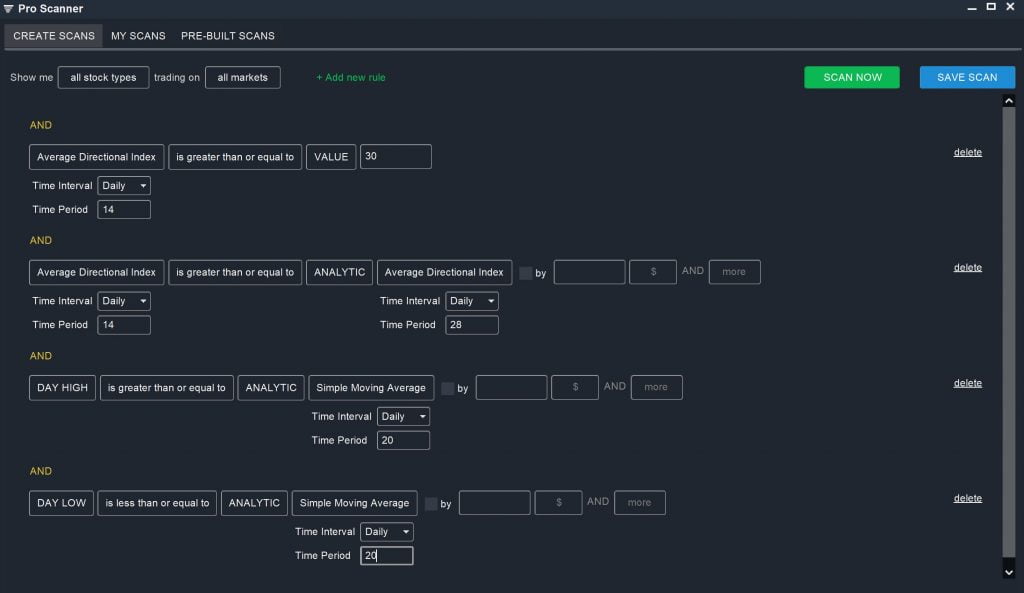This screenshot has height=593, width=1024.
Task: Click scrollbar down arrow
Action: pos(1008,572)
